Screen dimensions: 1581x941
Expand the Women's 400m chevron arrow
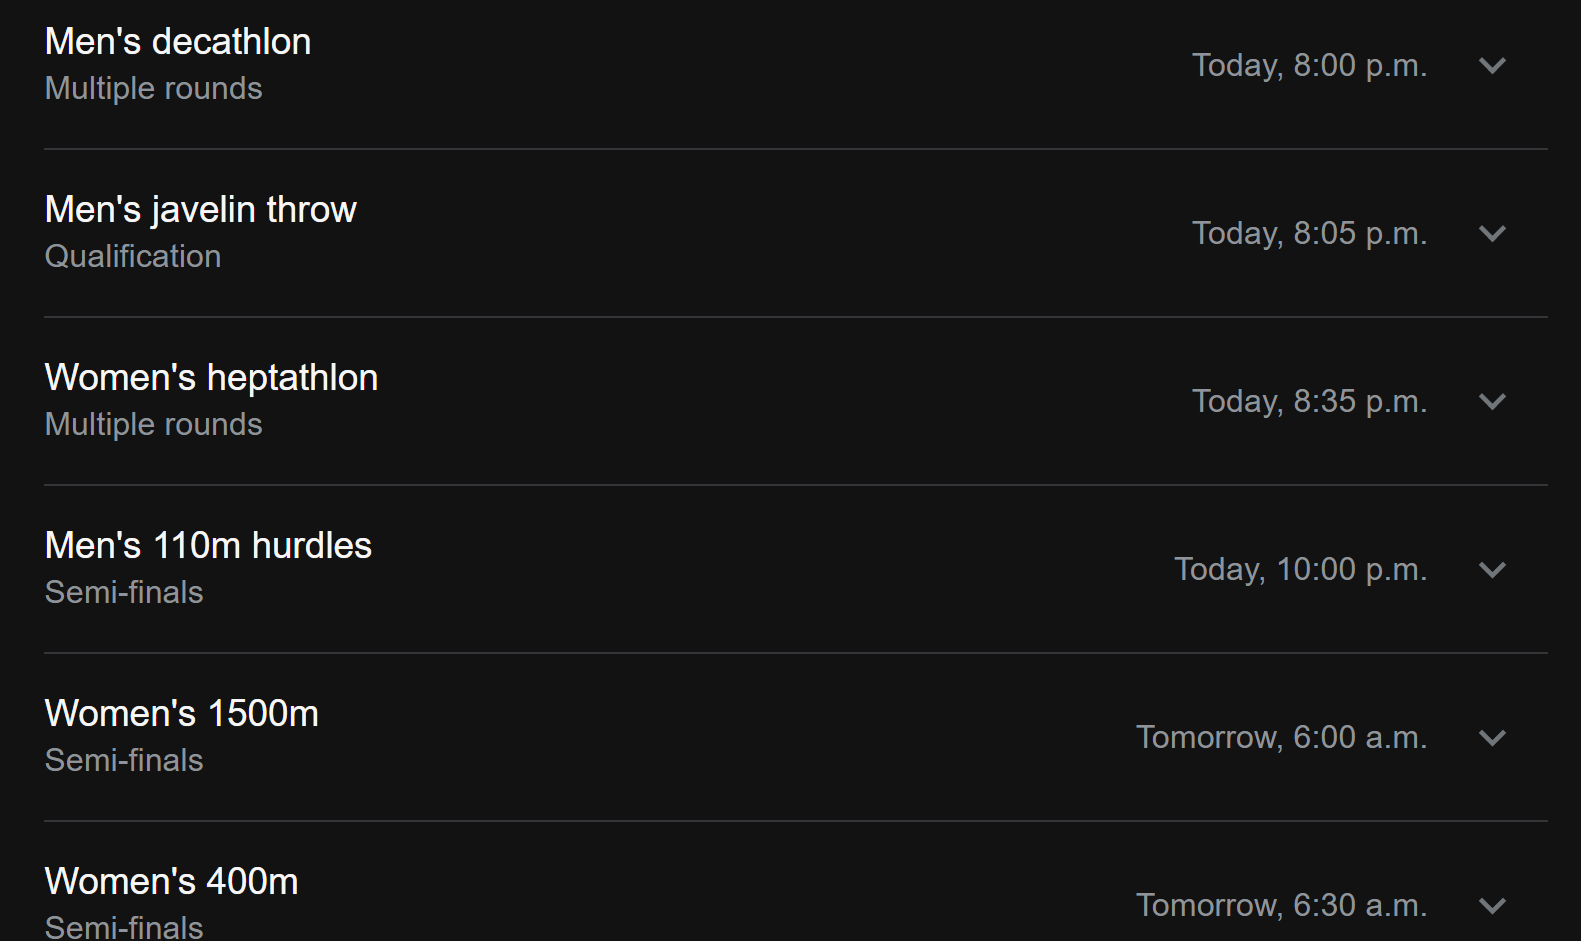pyautogui.click(x=1492, y=906)
